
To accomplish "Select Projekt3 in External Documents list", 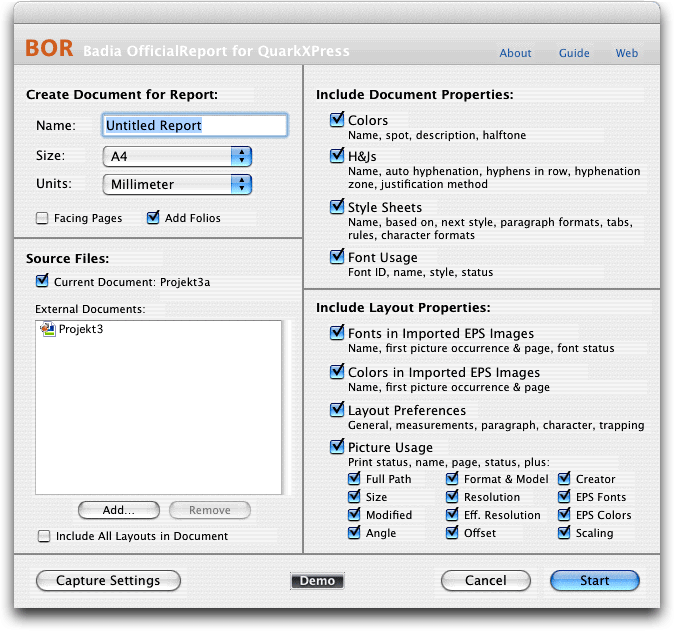I will pos(158,329).
